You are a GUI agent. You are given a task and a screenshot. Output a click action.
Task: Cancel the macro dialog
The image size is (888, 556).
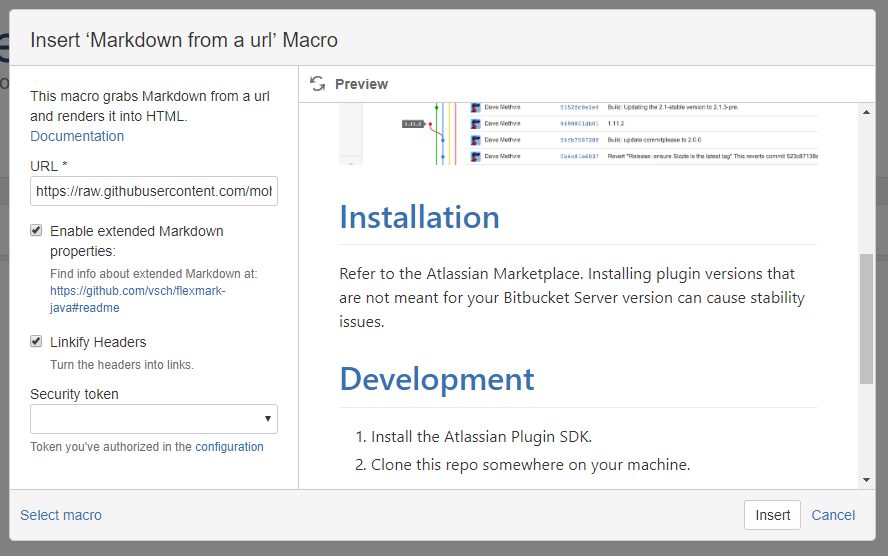coord(833,515)
